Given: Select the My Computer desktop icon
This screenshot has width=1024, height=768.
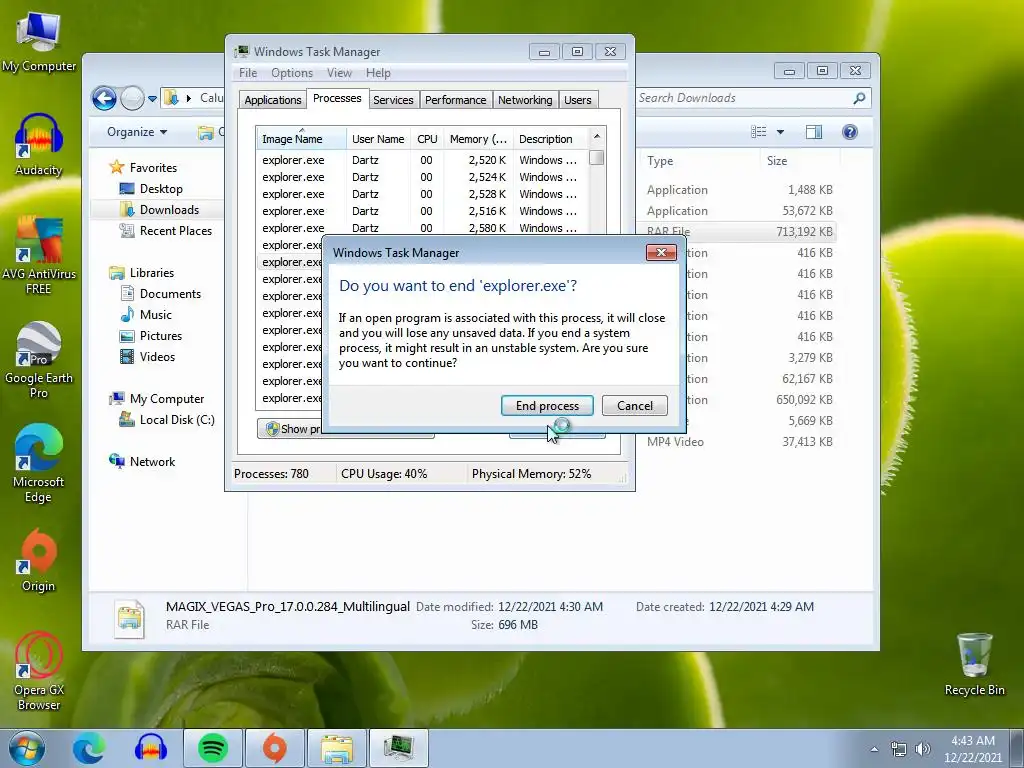Looking at the screenshot, I should (x=39, y=42).
